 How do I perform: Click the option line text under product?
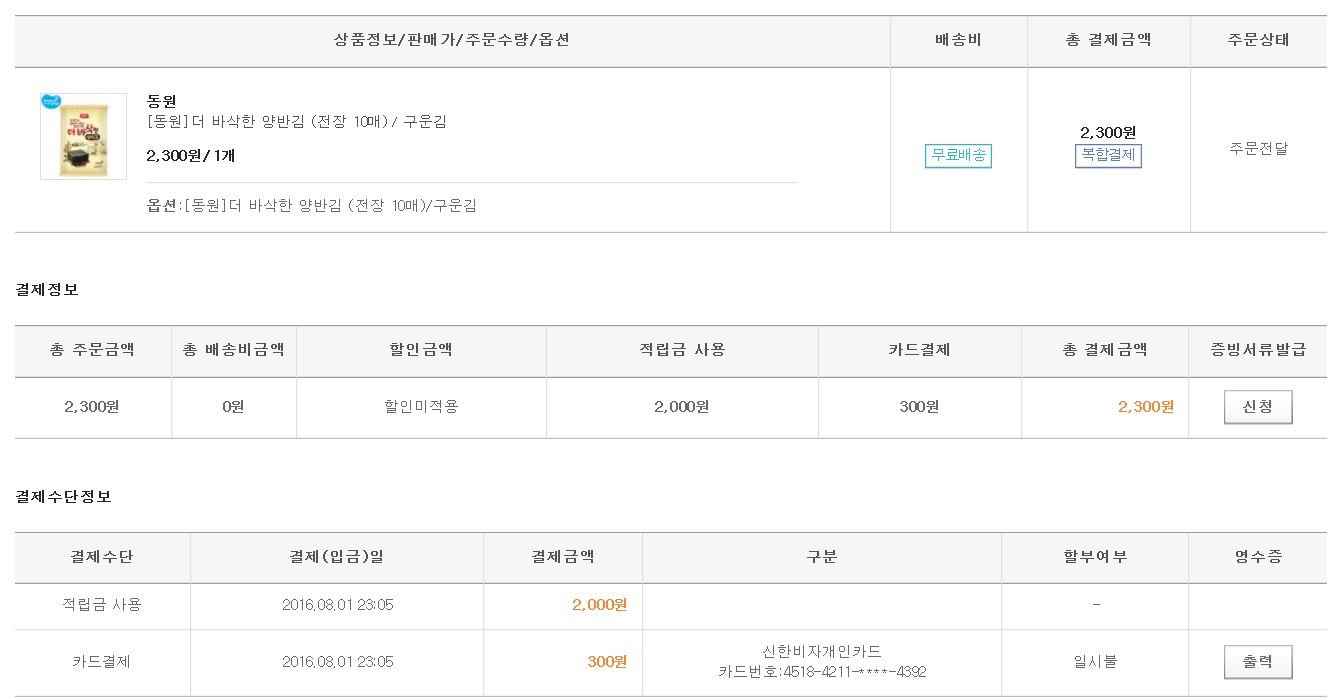311,206
